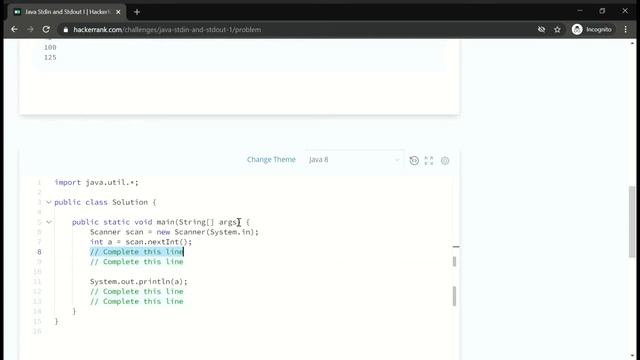Viewport: 640px width, 360px height.
Task: Click the import java.util.*; line
Action: (97, 182)
